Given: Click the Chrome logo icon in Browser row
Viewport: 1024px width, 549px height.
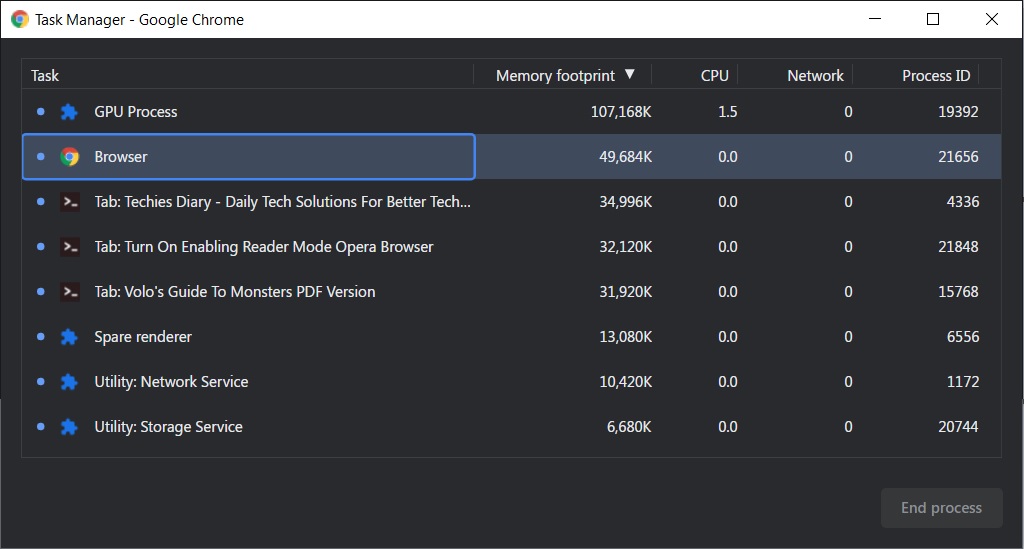Looking at the screenshot, I should pos(69,157).
